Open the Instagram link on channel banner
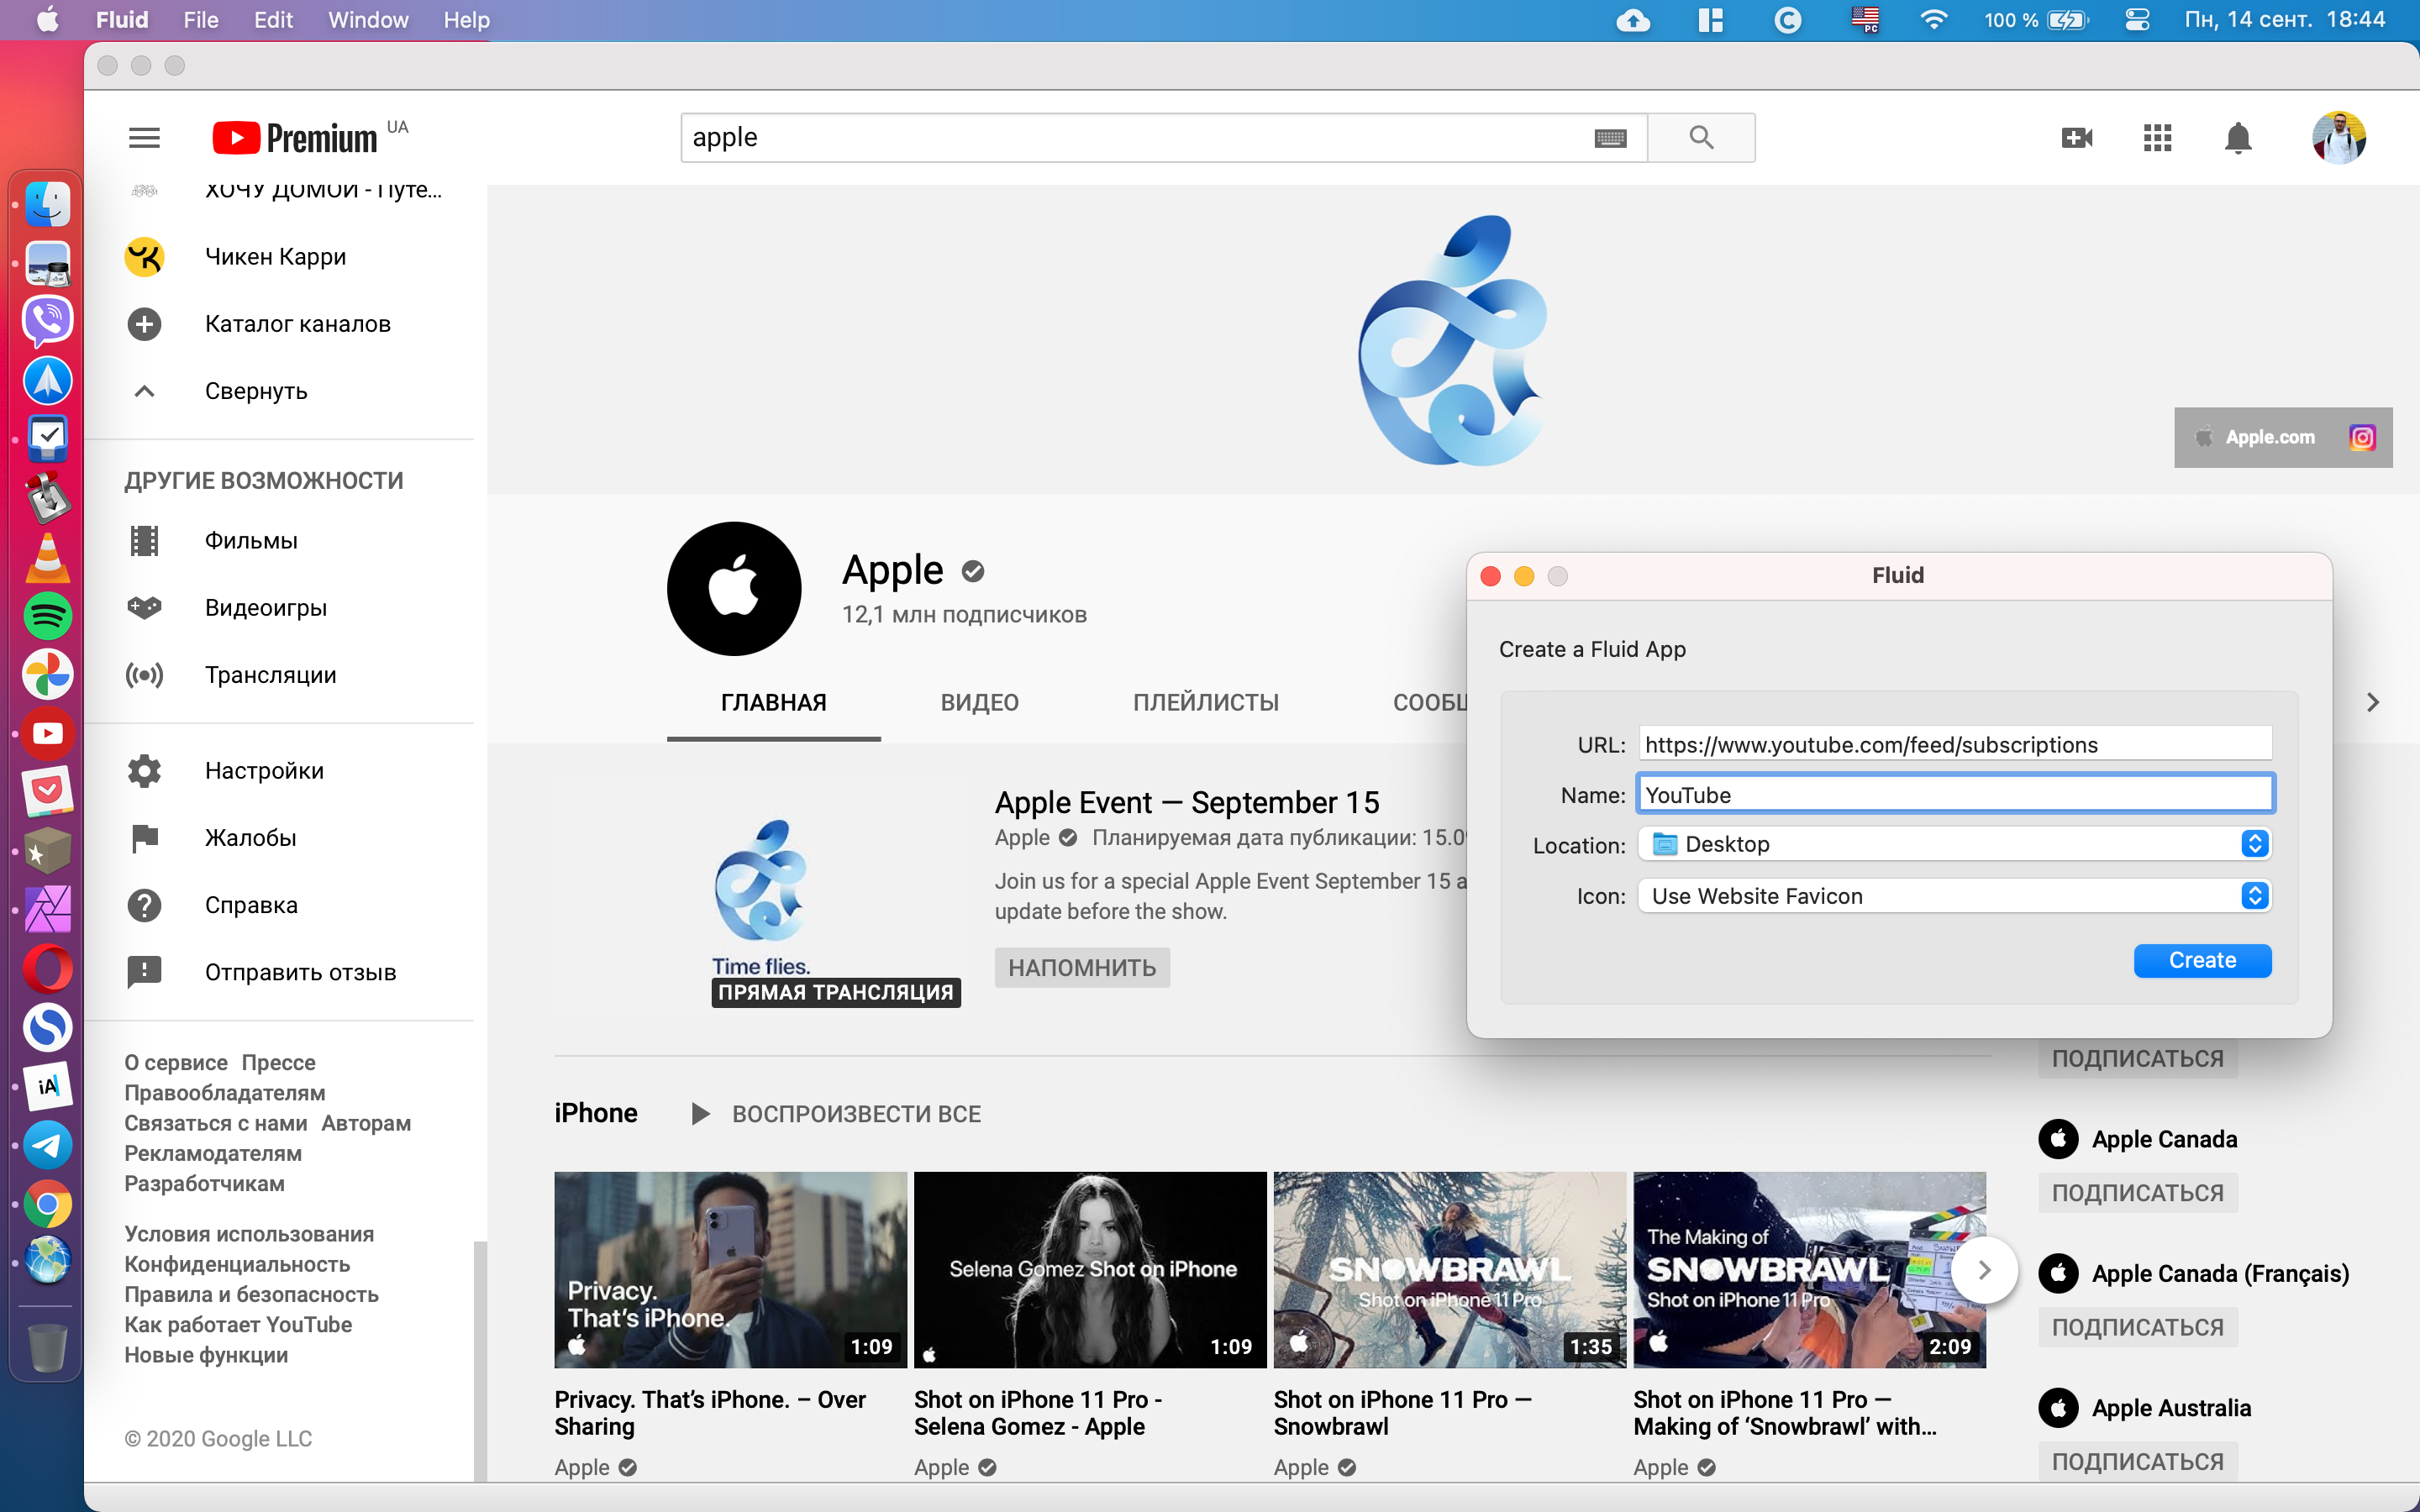Image resolution: width=2420 pixels, height=1512 pixels. (2362, 437)
